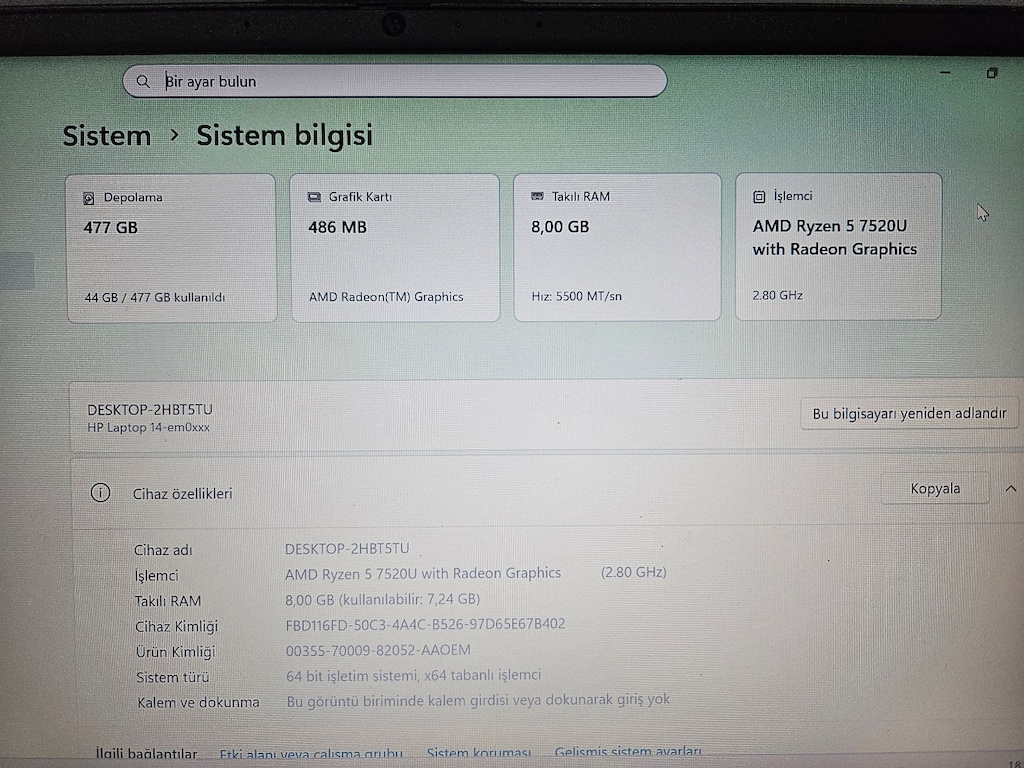Select the İşlemci row value text
Viewport: 1024px width, 768px height.
[423, 573]
